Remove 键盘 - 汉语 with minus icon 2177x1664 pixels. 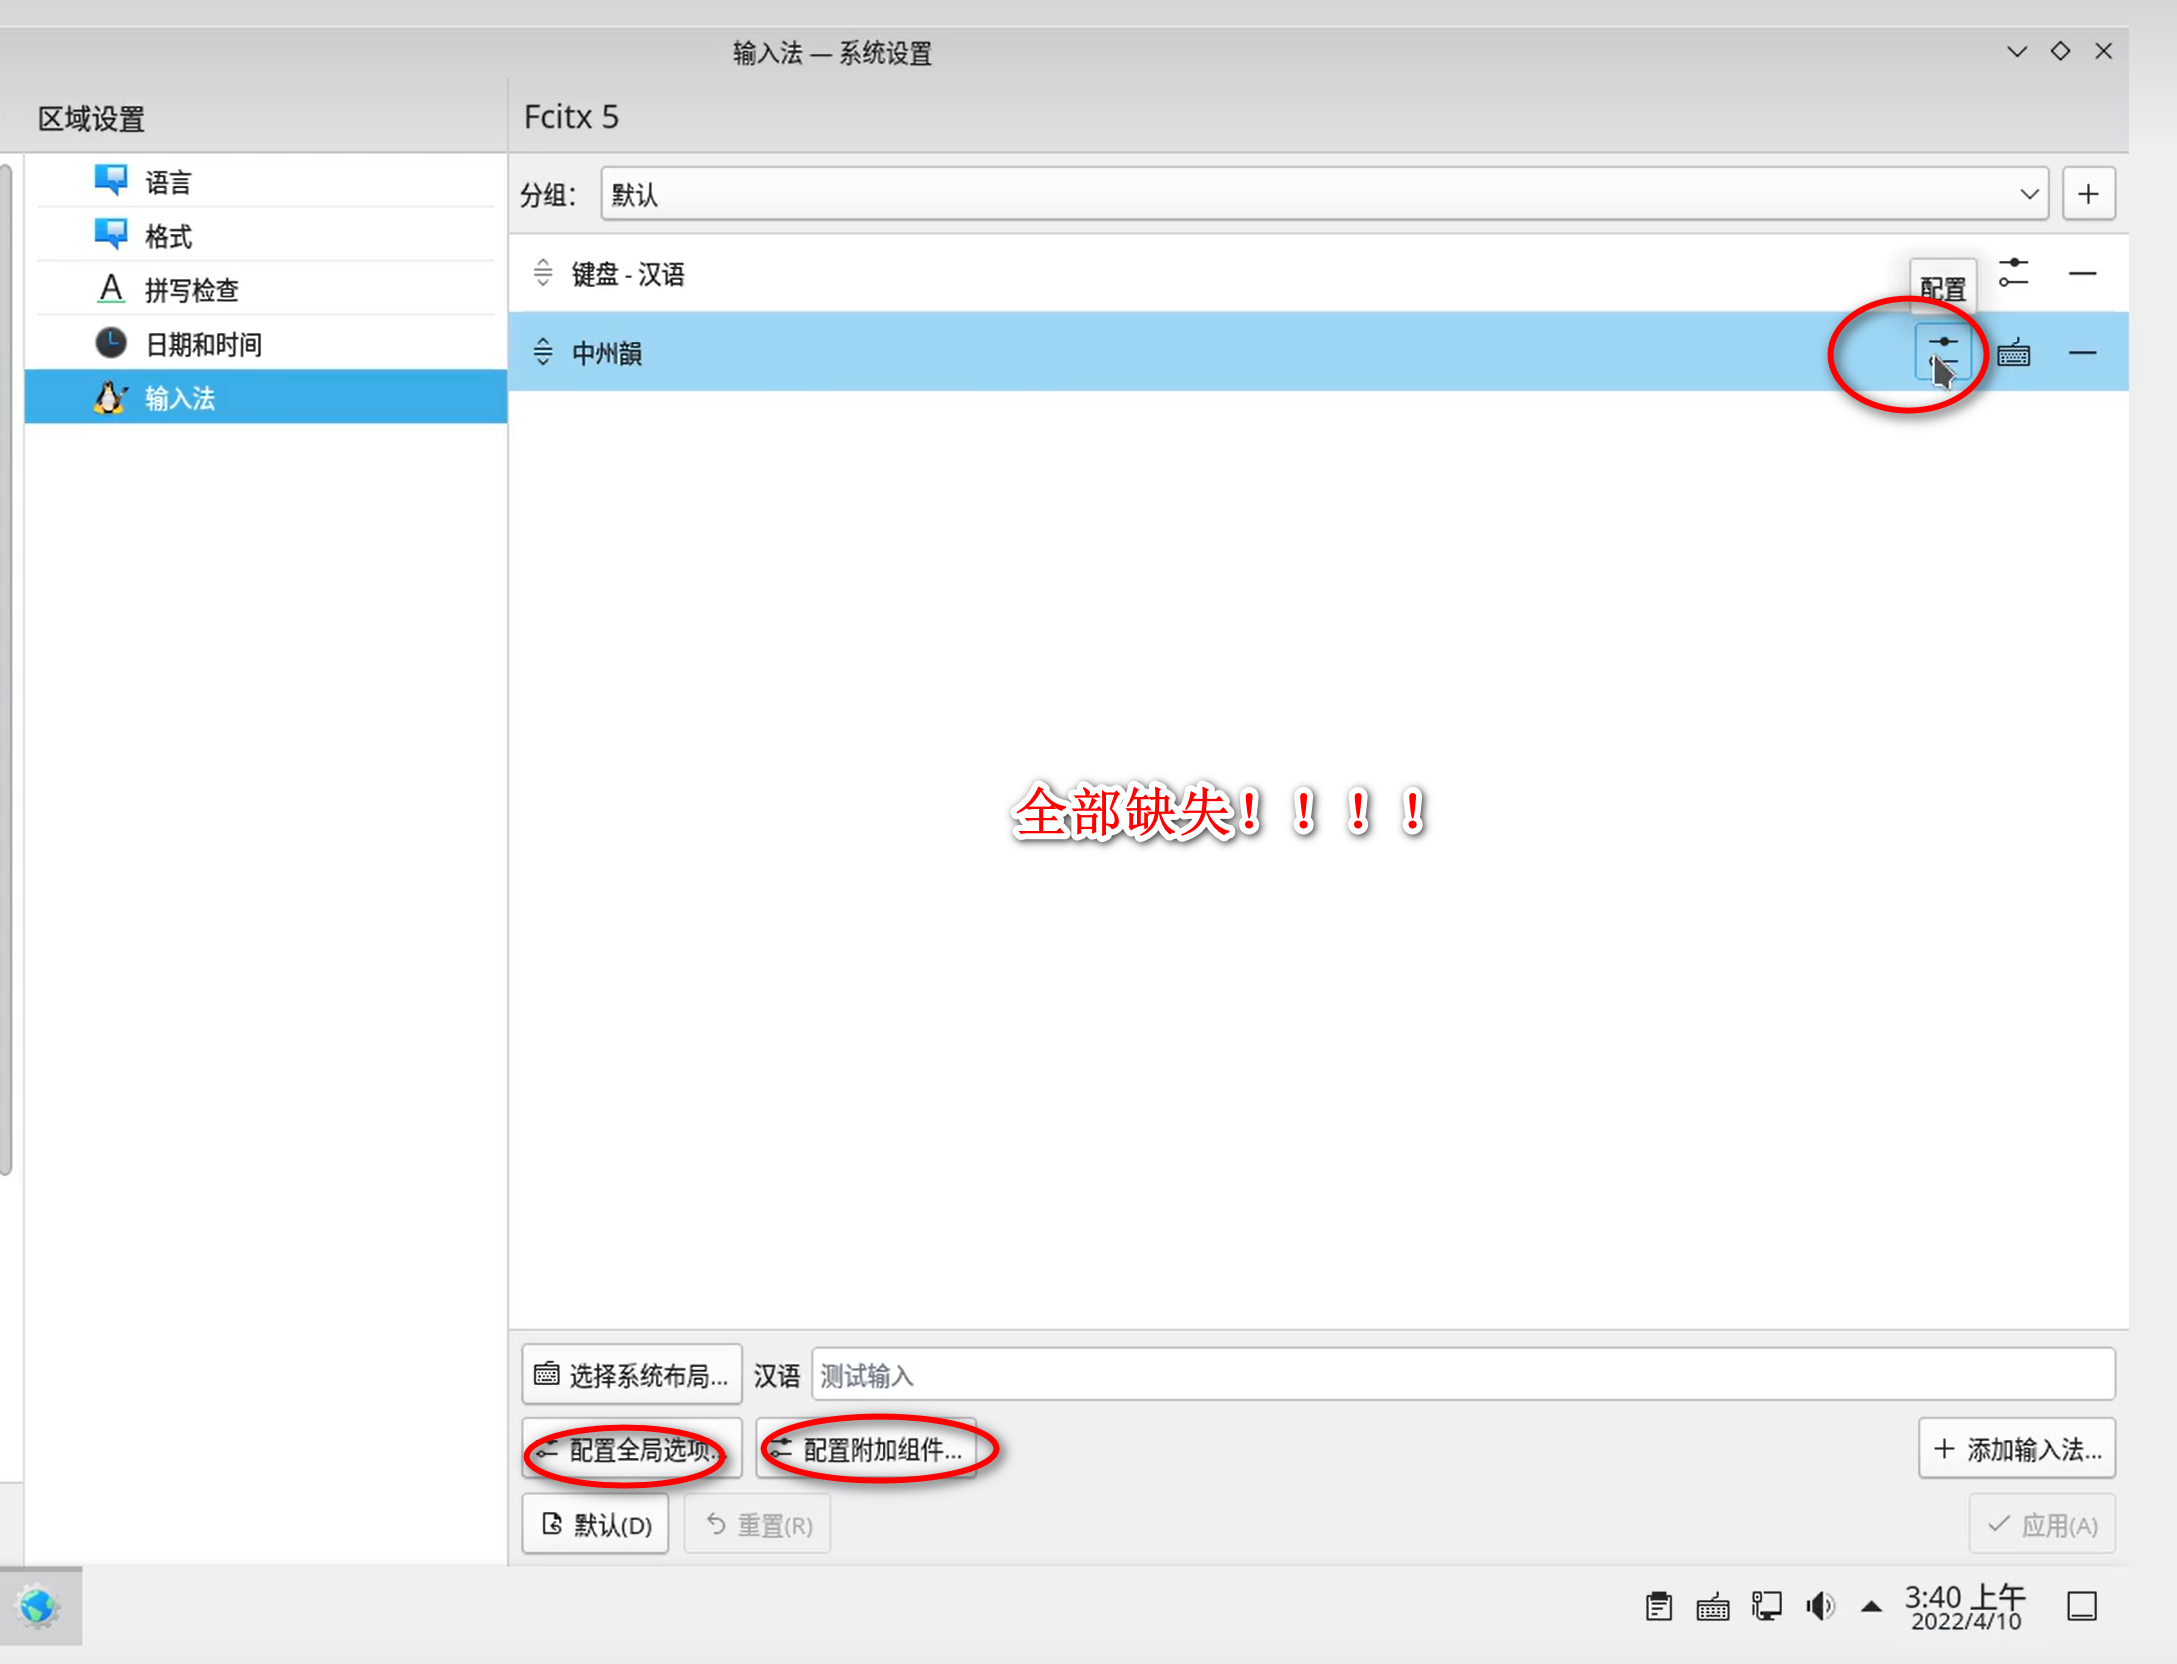tap(2082, 273)
